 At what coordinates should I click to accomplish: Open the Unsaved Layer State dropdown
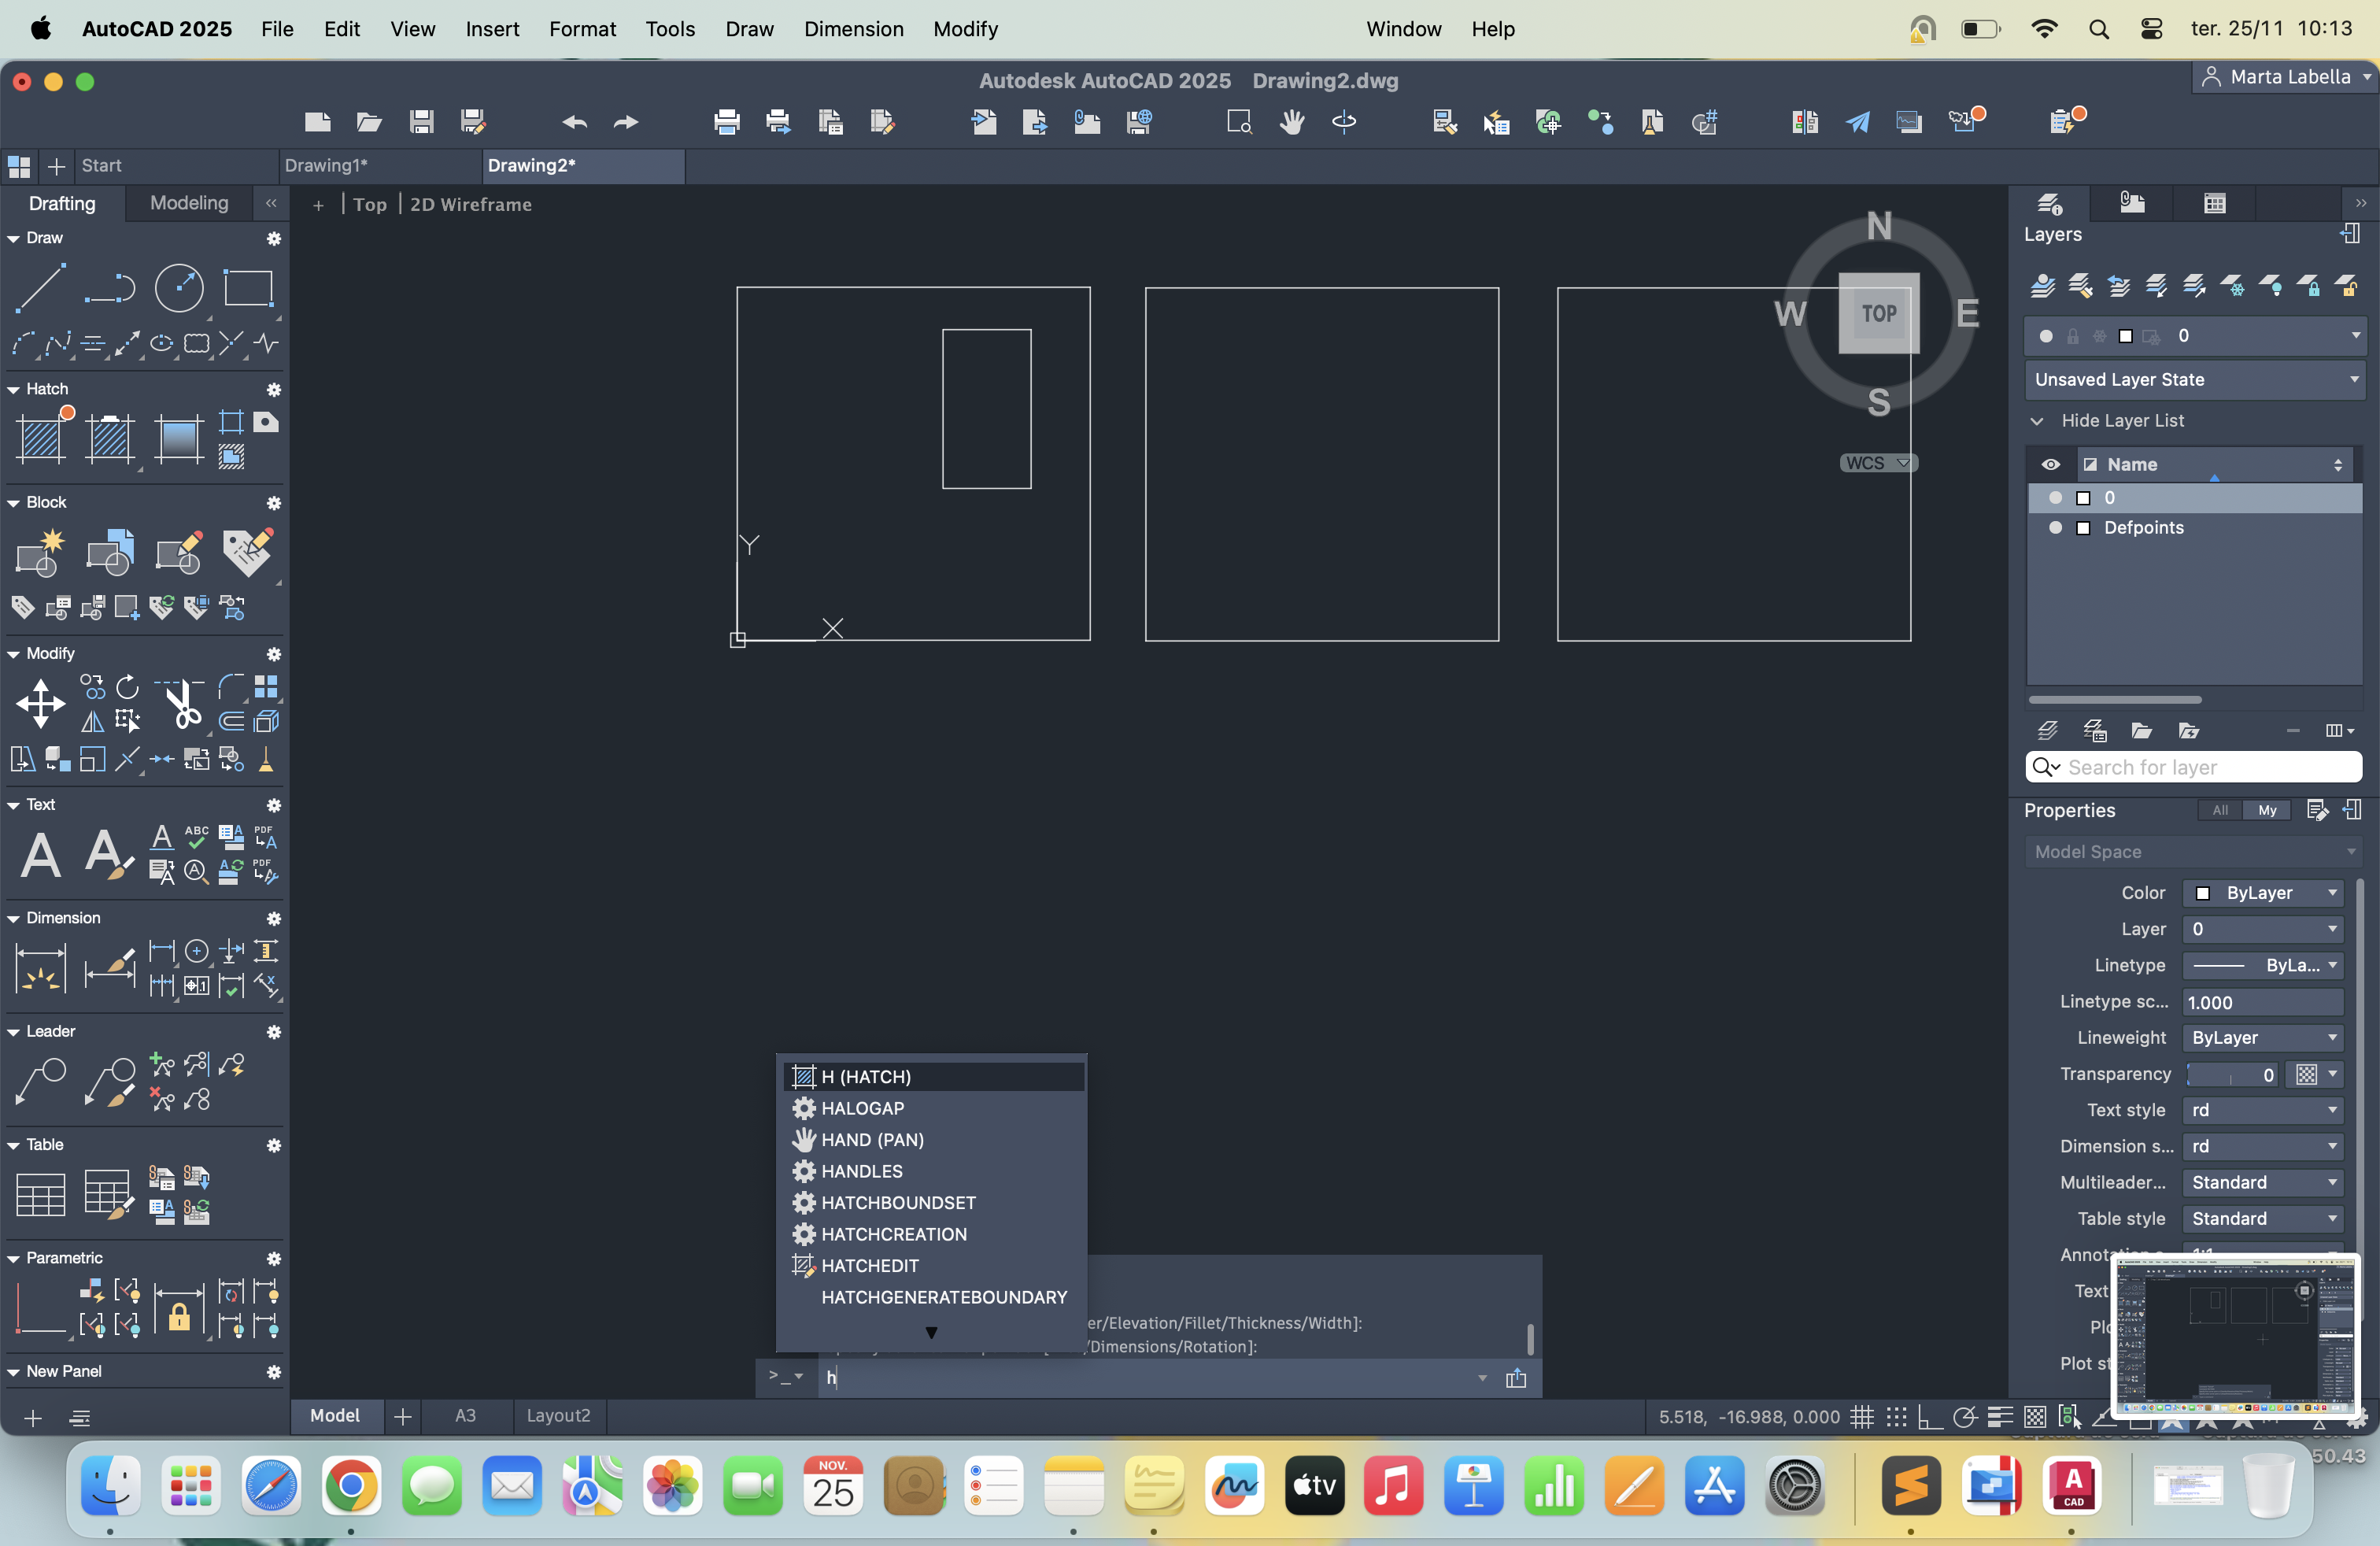pyautogui.click(x=2196, y=380)
